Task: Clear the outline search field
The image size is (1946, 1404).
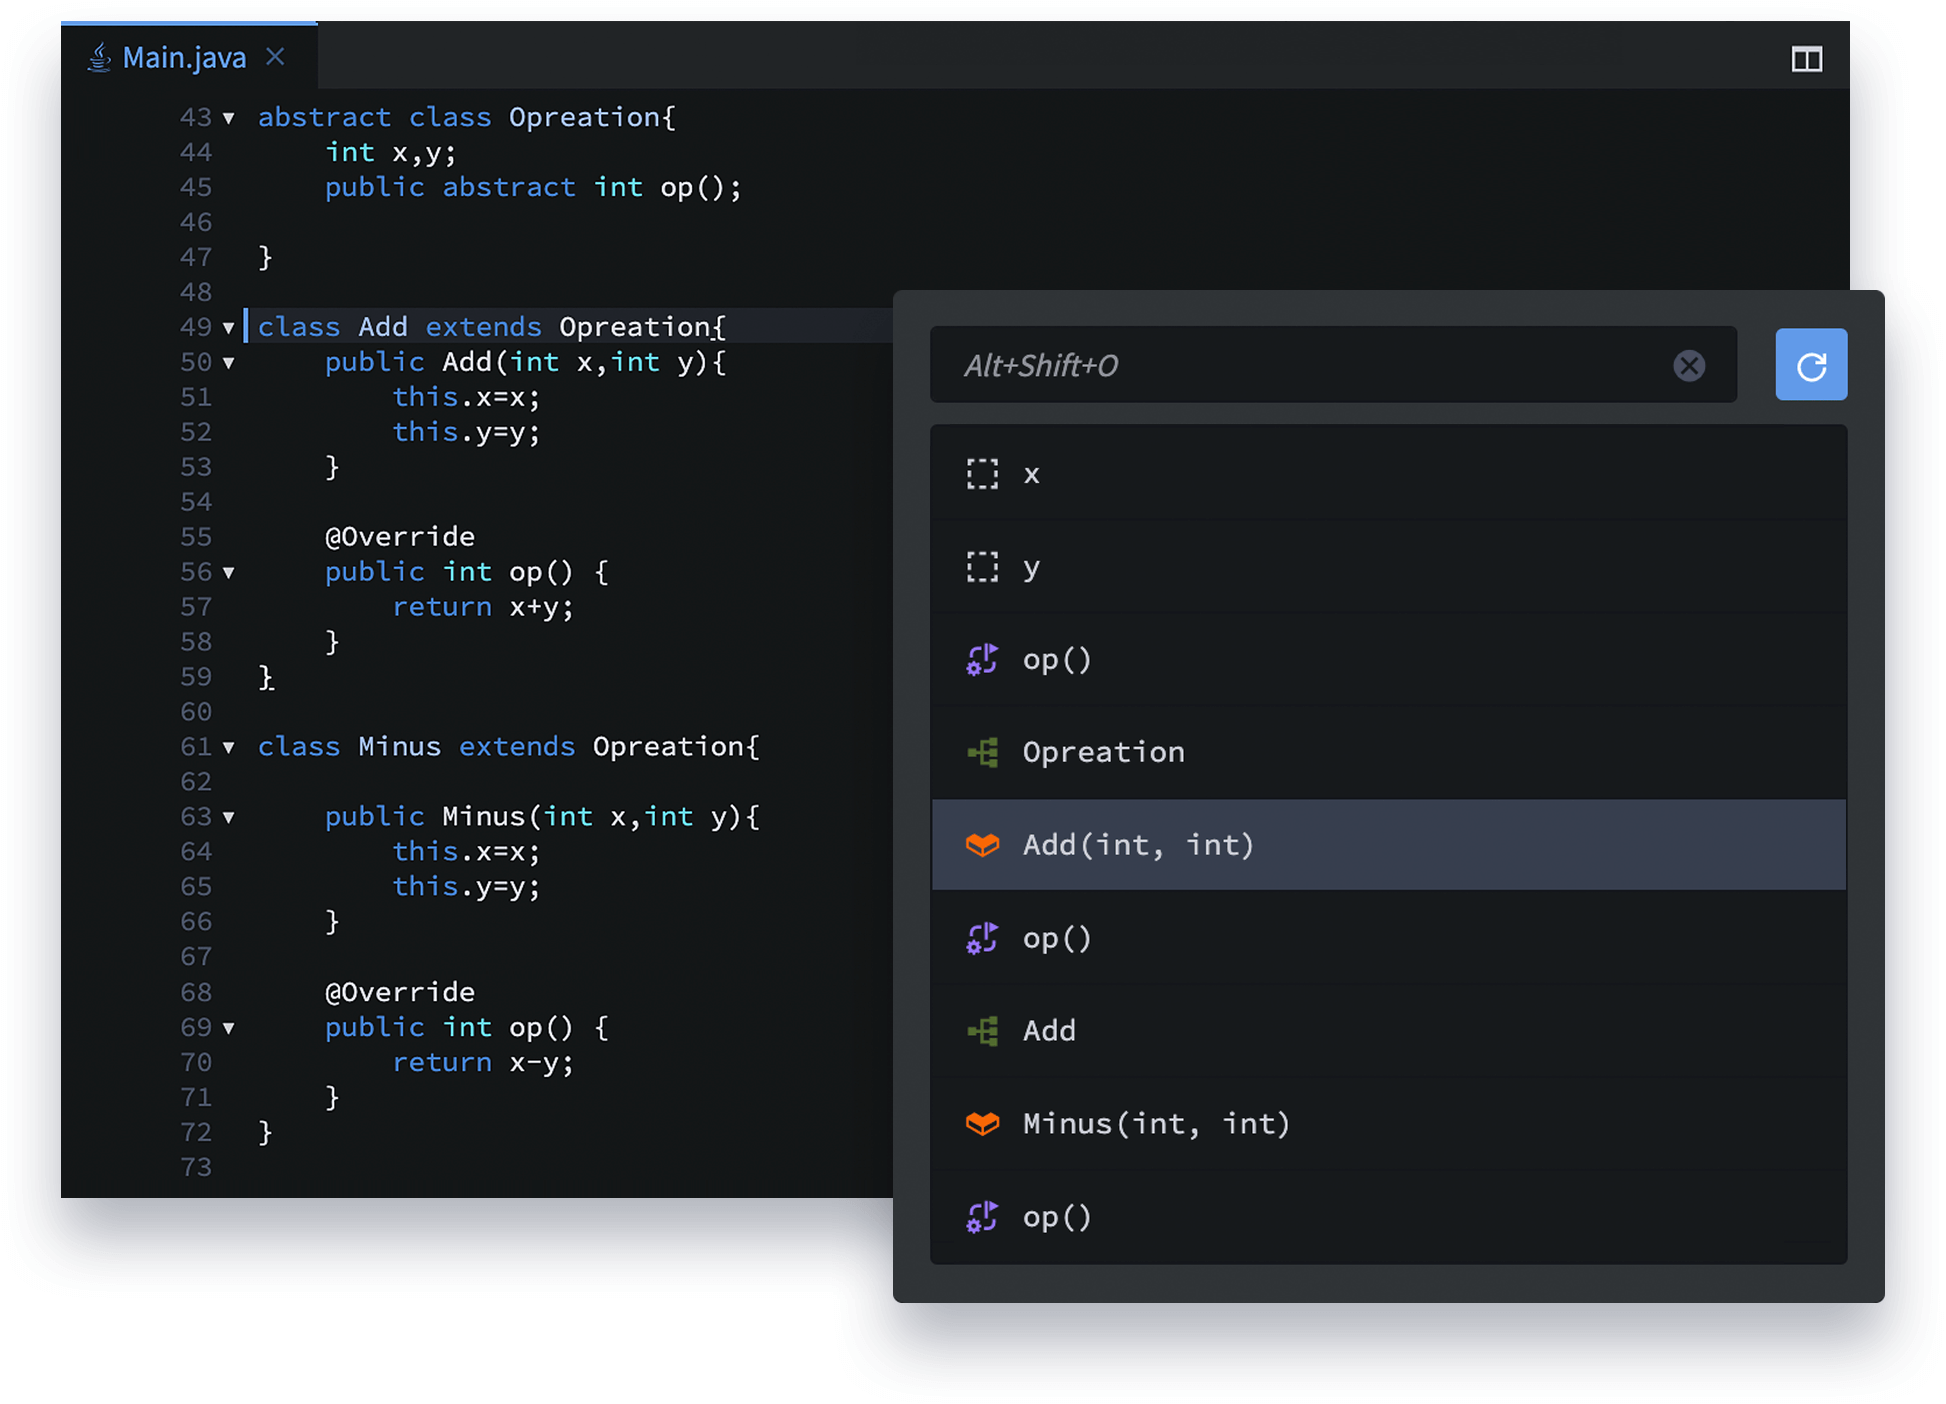Action: (1689, 366)
